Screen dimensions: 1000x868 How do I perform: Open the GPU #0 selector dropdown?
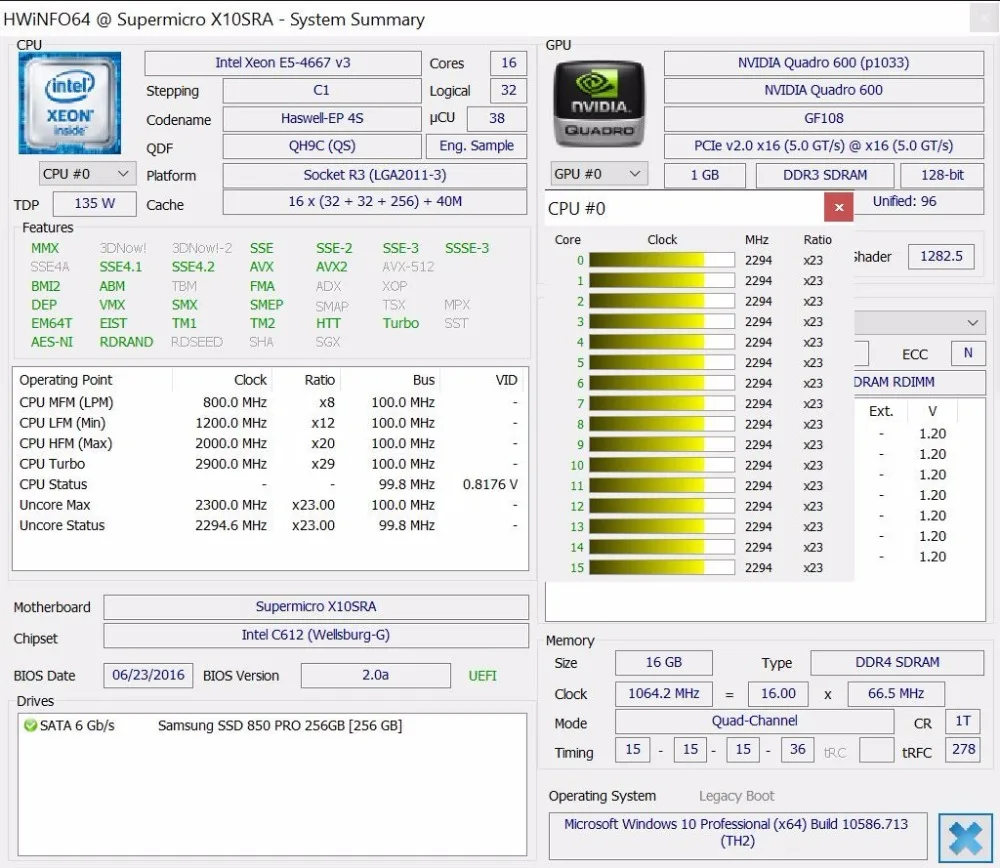[x=599, y=173]
